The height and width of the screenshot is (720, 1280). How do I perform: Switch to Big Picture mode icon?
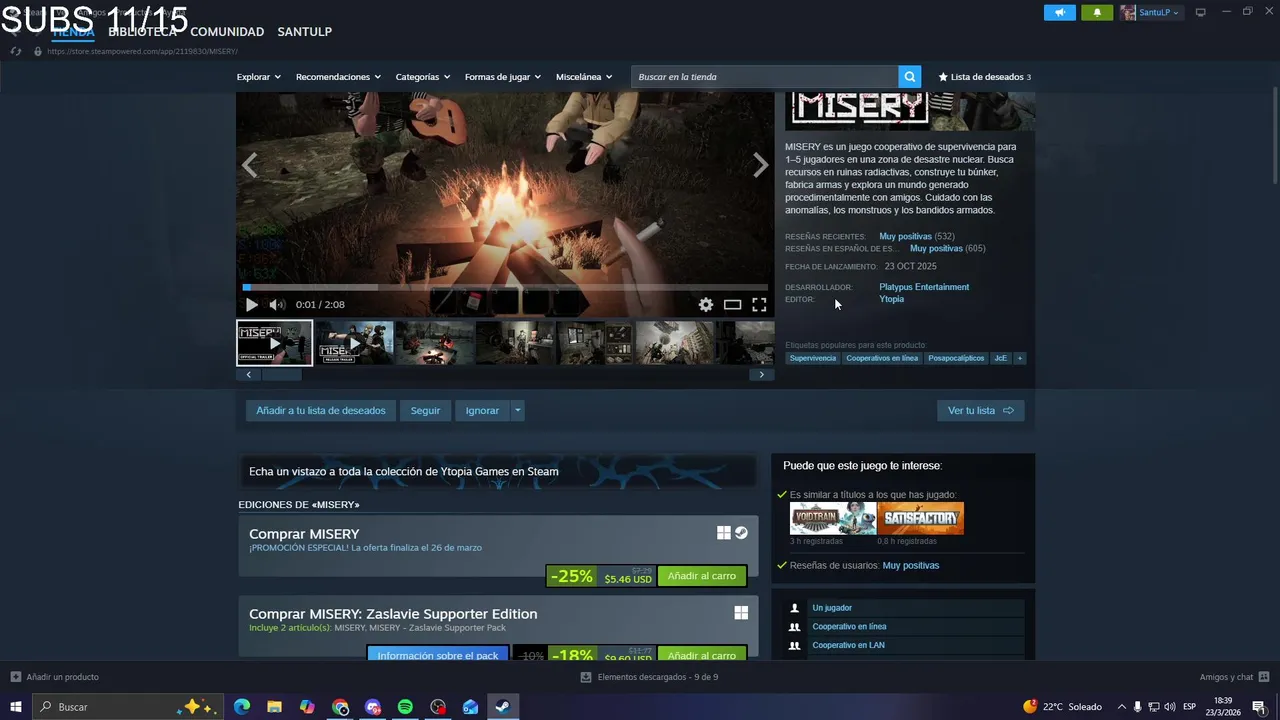[x=1200, y=12]
